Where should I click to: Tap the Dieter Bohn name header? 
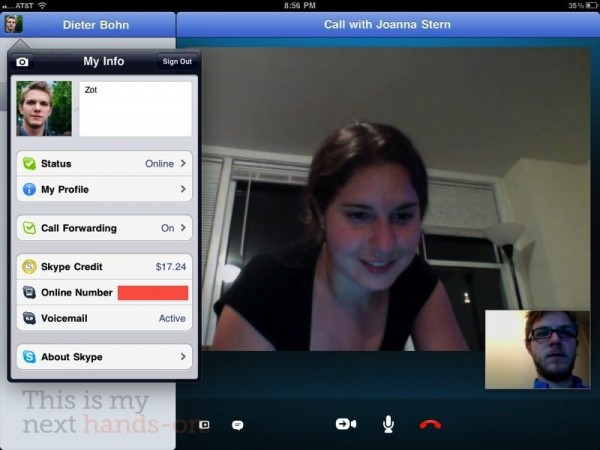click(96, 25)
